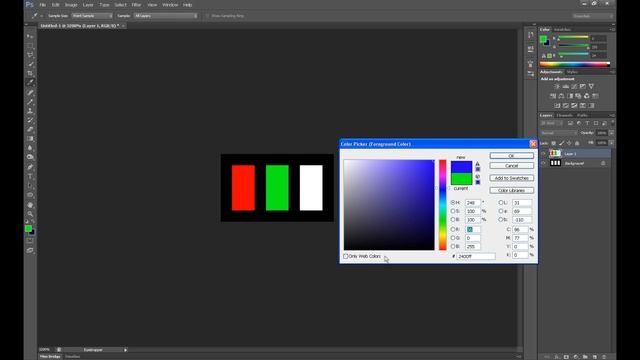
Task: Select the Layer 1 thumbnail
Action: pyautogui.click(x=555, y=153)
